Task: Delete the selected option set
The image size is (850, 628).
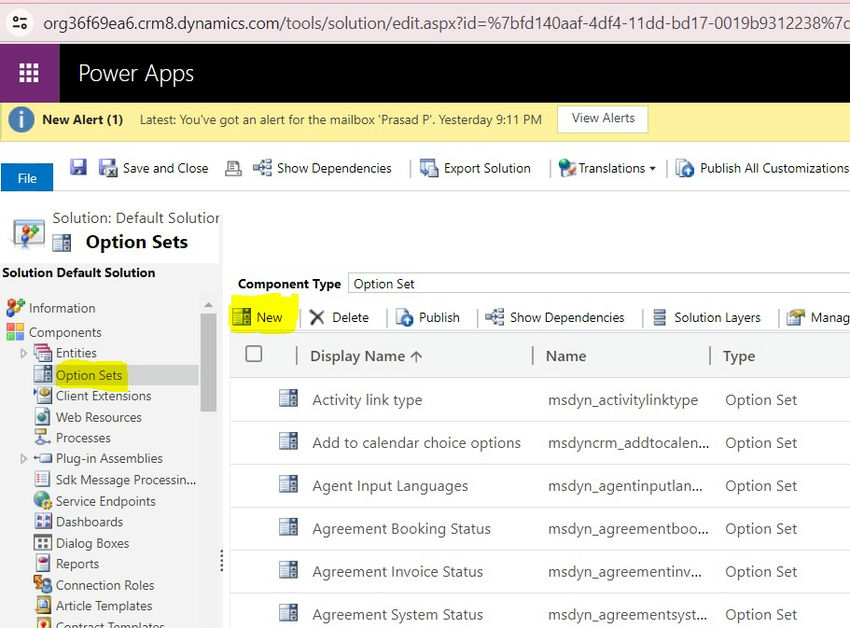Action: [x=340, y=317]
